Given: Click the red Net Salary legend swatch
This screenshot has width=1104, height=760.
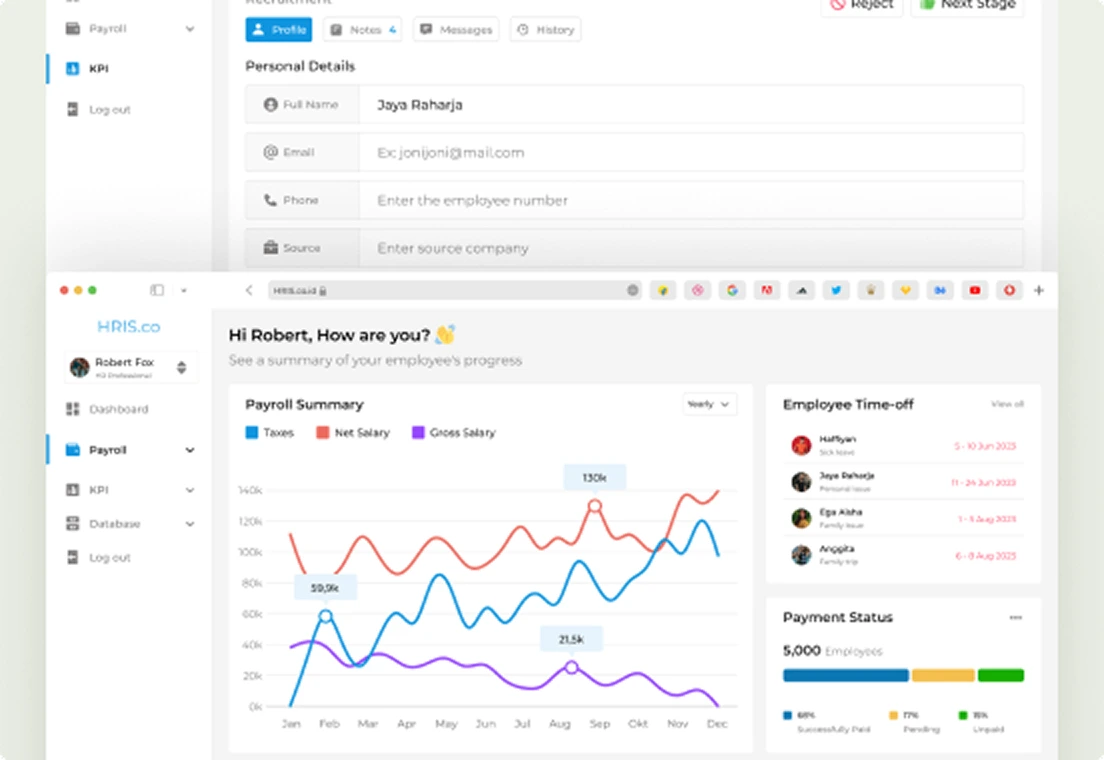Looking at the screenshot, I should pyautogui.click(x=322, y=432).
